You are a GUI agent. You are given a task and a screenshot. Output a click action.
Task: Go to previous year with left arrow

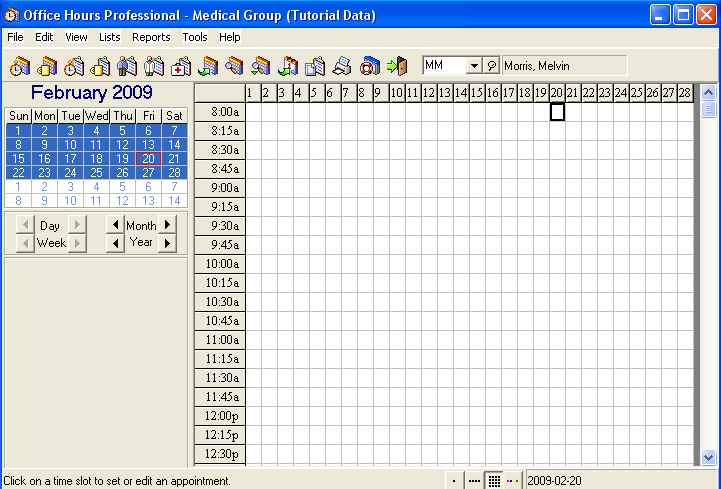coord(115,243)
